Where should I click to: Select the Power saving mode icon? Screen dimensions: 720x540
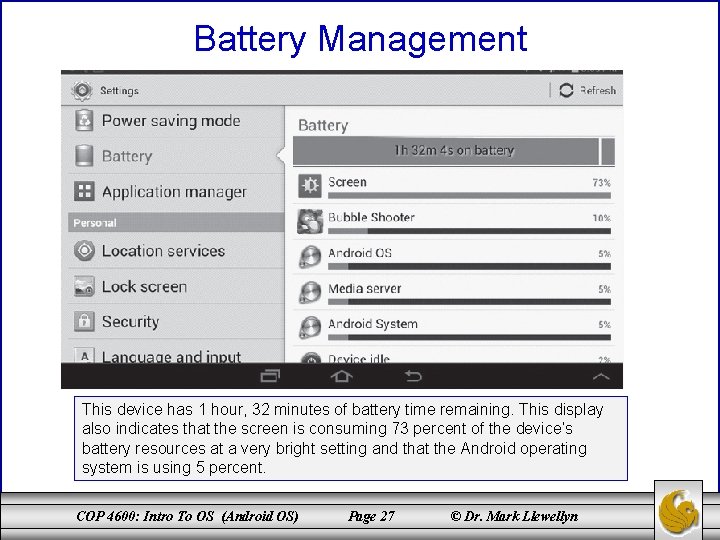[84, 120]
